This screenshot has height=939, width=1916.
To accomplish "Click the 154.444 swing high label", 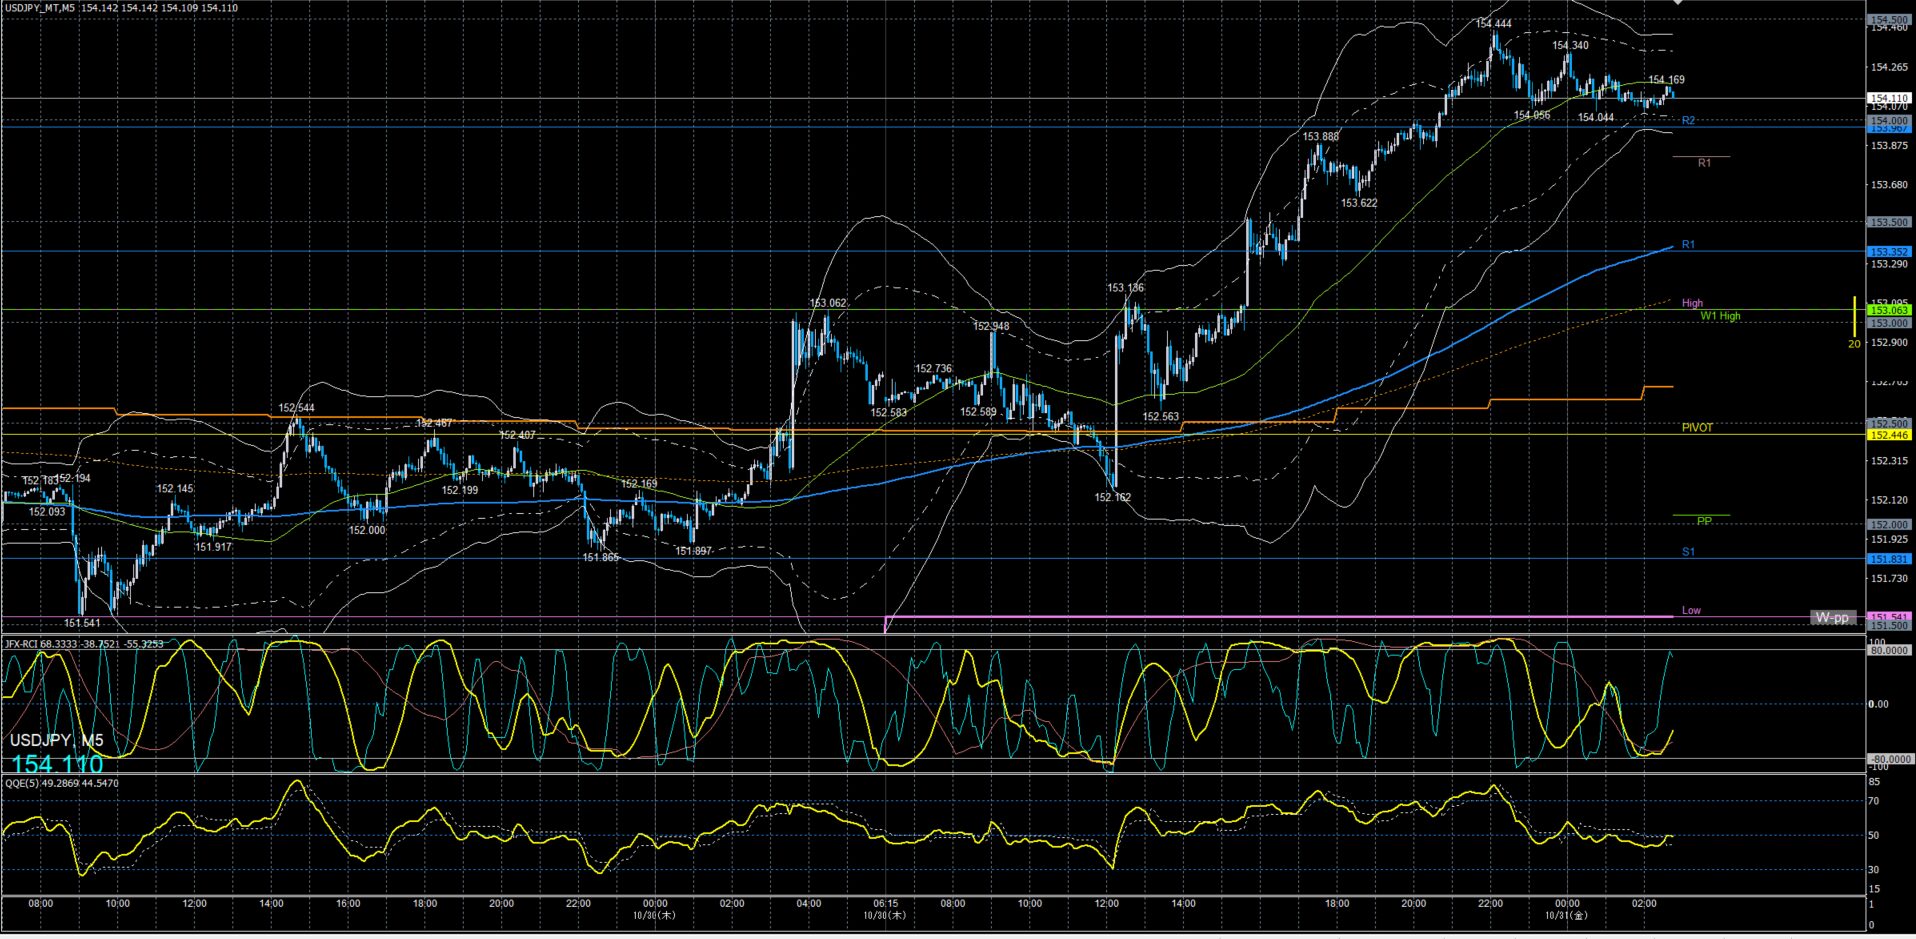I will pyautogui.click(x=1494, y=24).
